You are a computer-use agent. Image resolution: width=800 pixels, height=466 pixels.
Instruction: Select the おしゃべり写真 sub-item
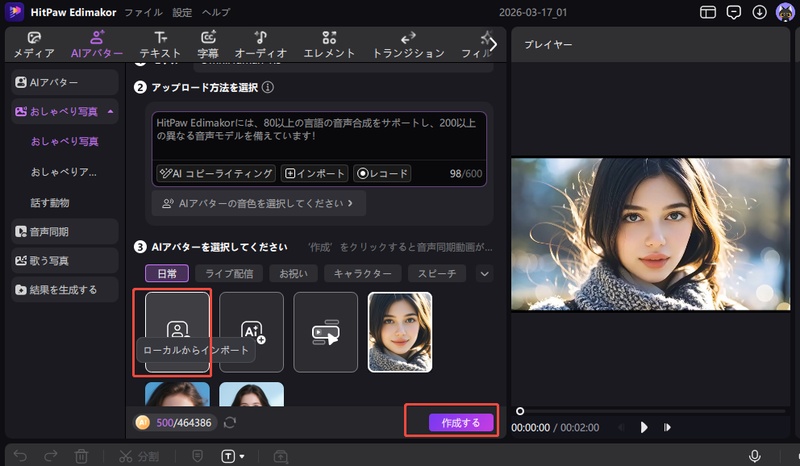point(64,141)
